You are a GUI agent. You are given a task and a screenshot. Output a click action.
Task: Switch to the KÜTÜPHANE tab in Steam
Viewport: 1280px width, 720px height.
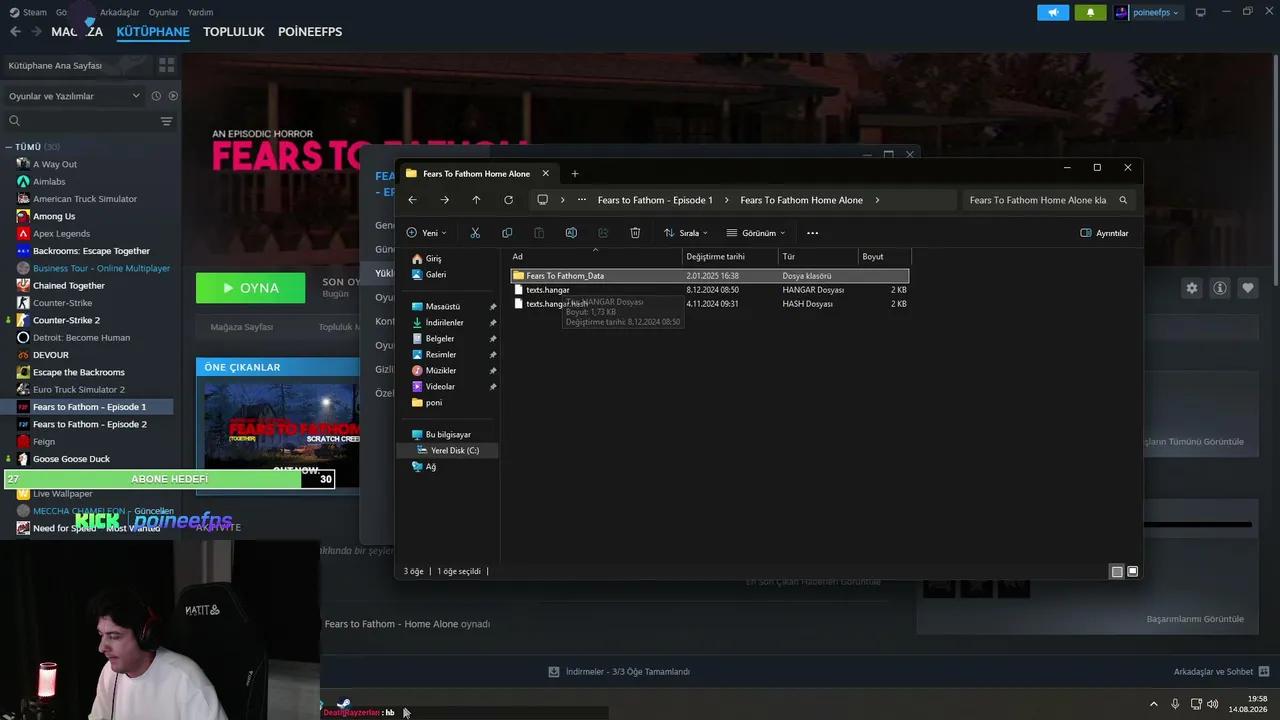pos(153,32)
